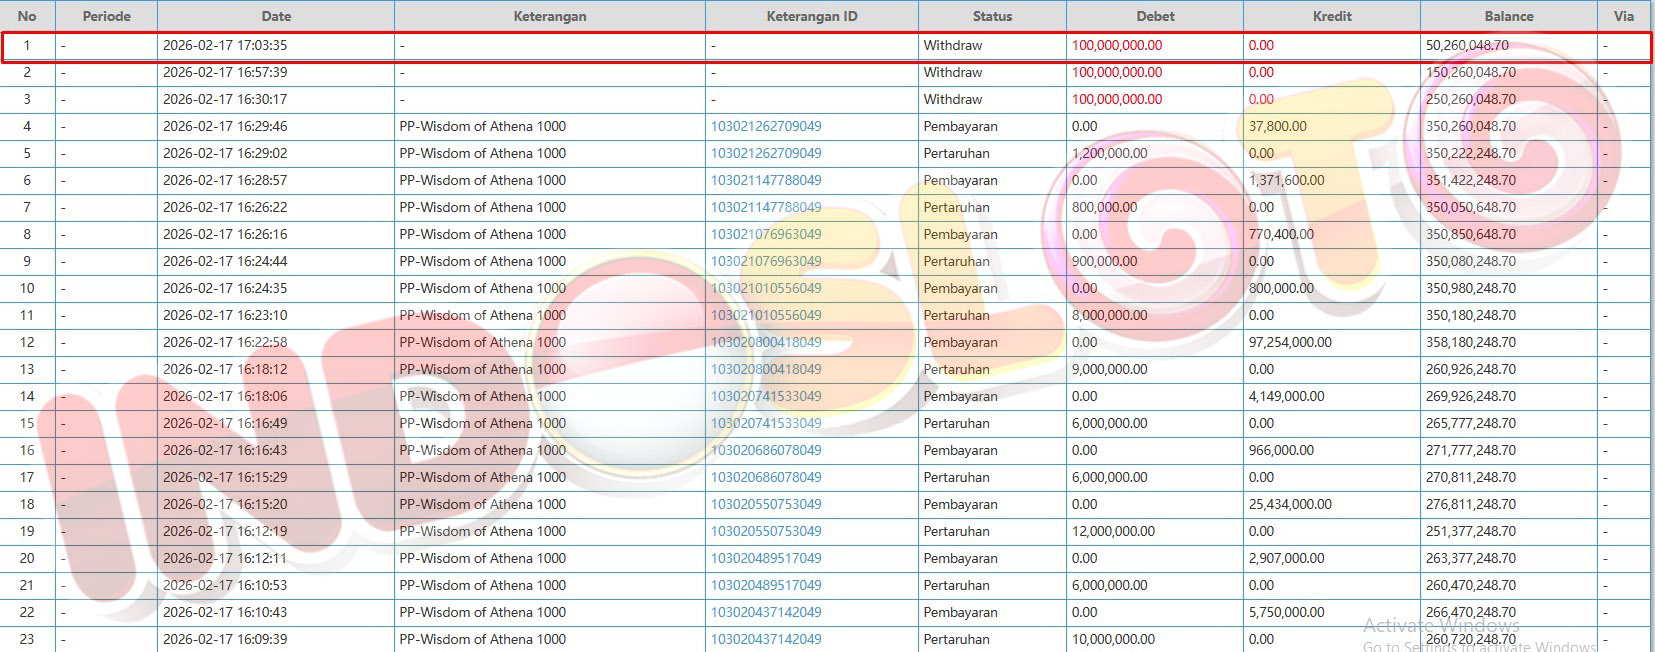Open ID 103021076963049 link in row 9
Image resolution: width=1655 pixels, height=652 pixels.
tap(766, 261)
